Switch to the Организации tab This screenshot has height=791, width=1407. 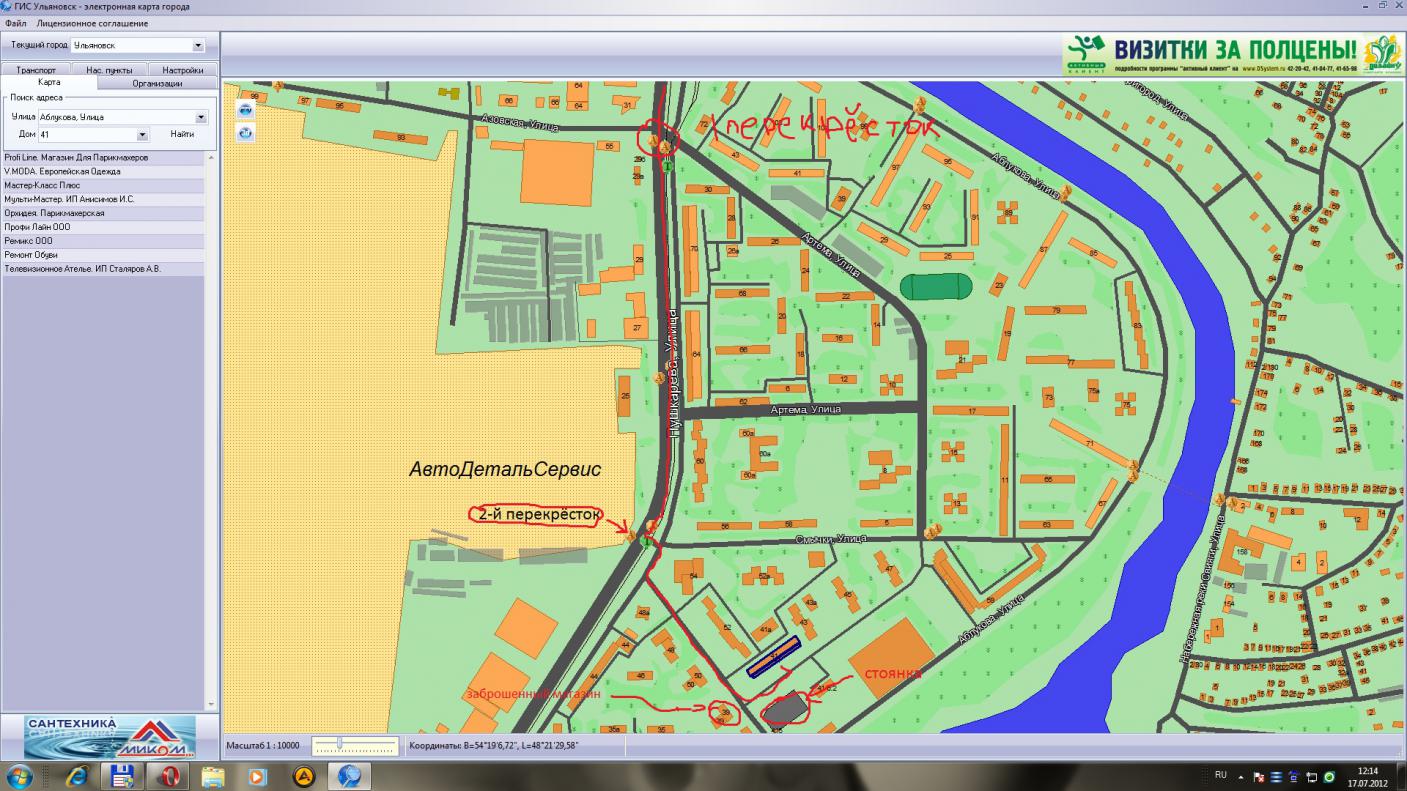tap(157, 83)
